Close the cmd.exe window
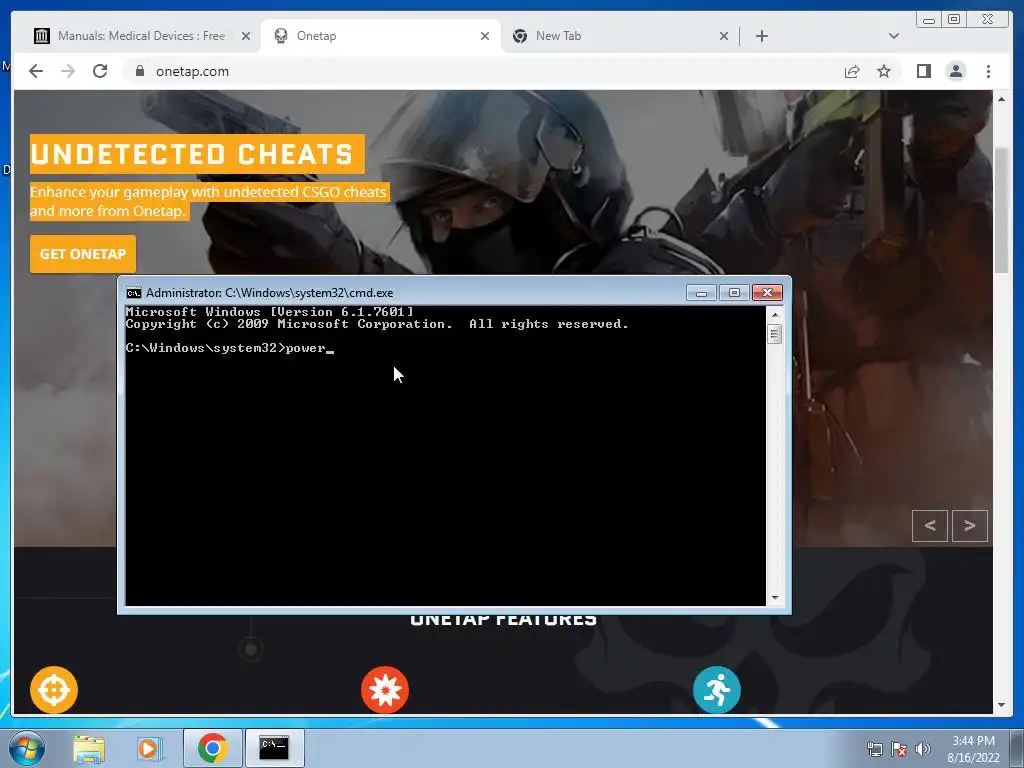 pos(767,293)
